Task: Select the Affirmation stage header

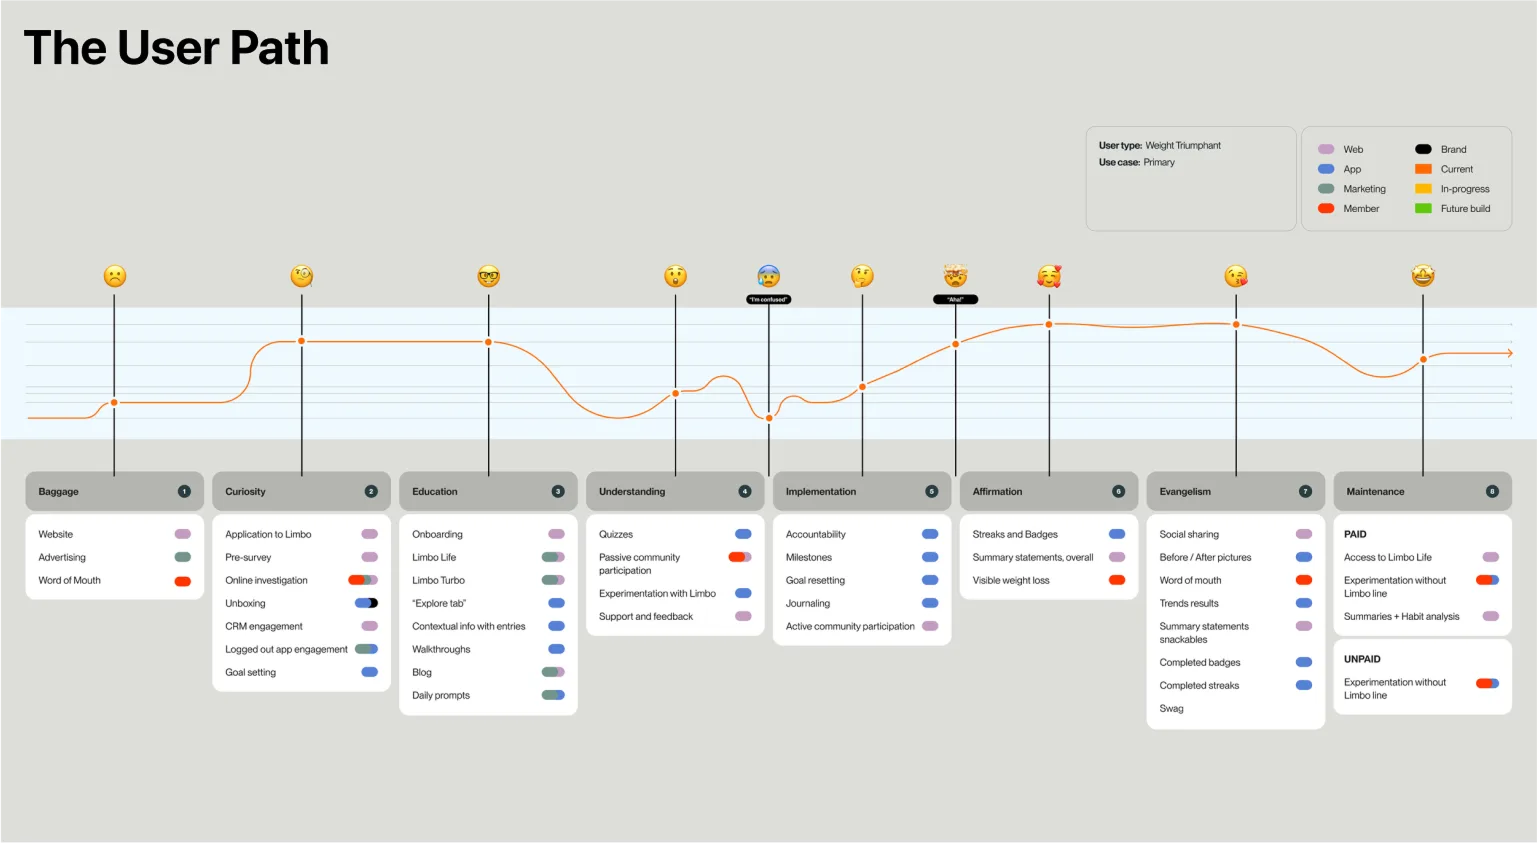Action: [1049, 491]
